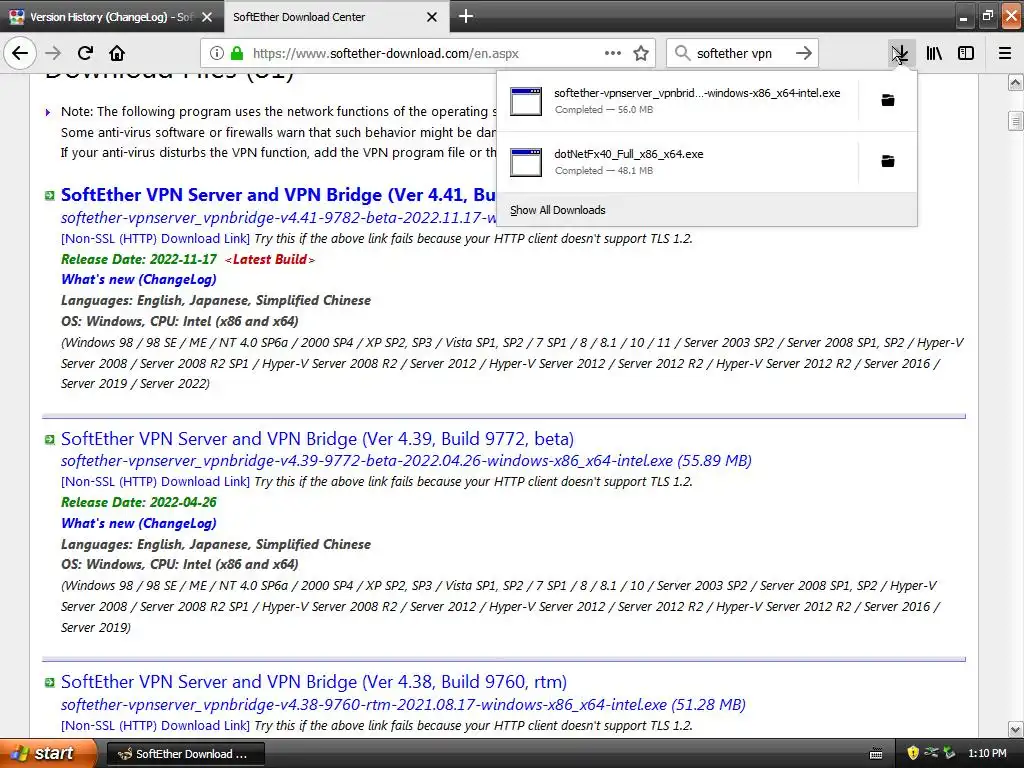This screenshot has width=1024, height=768.
Task: Click the forward navigation arrow
Action: (53, 53)
